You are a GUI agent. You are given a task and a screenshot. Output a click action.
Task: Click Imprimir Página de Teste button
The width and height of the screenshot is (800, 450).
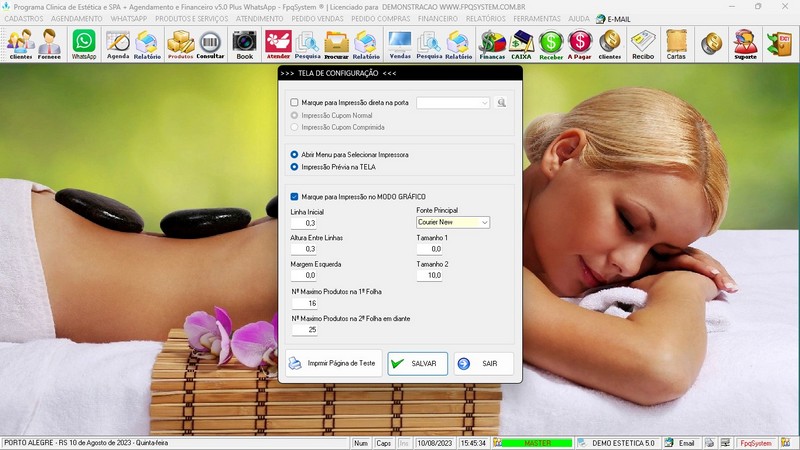tap(334, 363)
